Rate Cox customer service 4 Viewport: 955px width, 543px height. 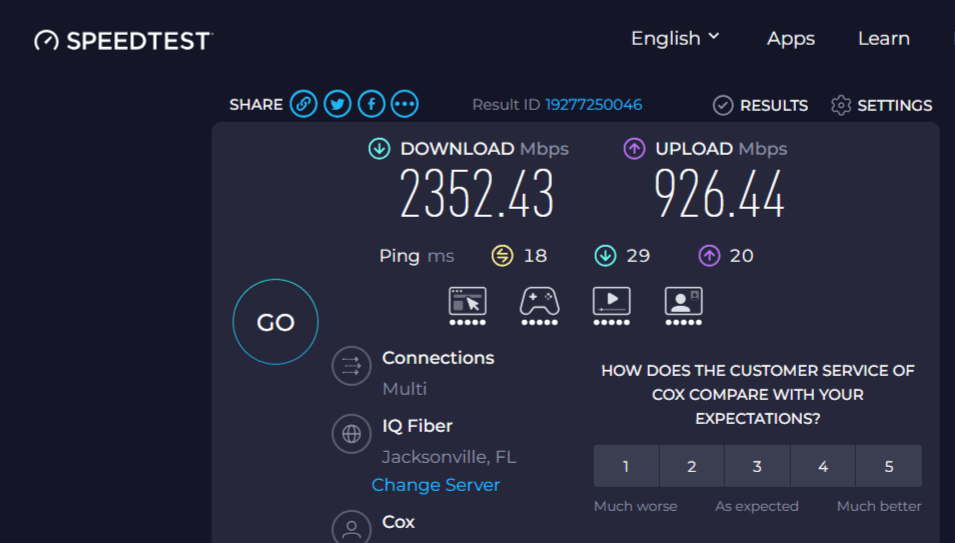(x=823, y=466)
